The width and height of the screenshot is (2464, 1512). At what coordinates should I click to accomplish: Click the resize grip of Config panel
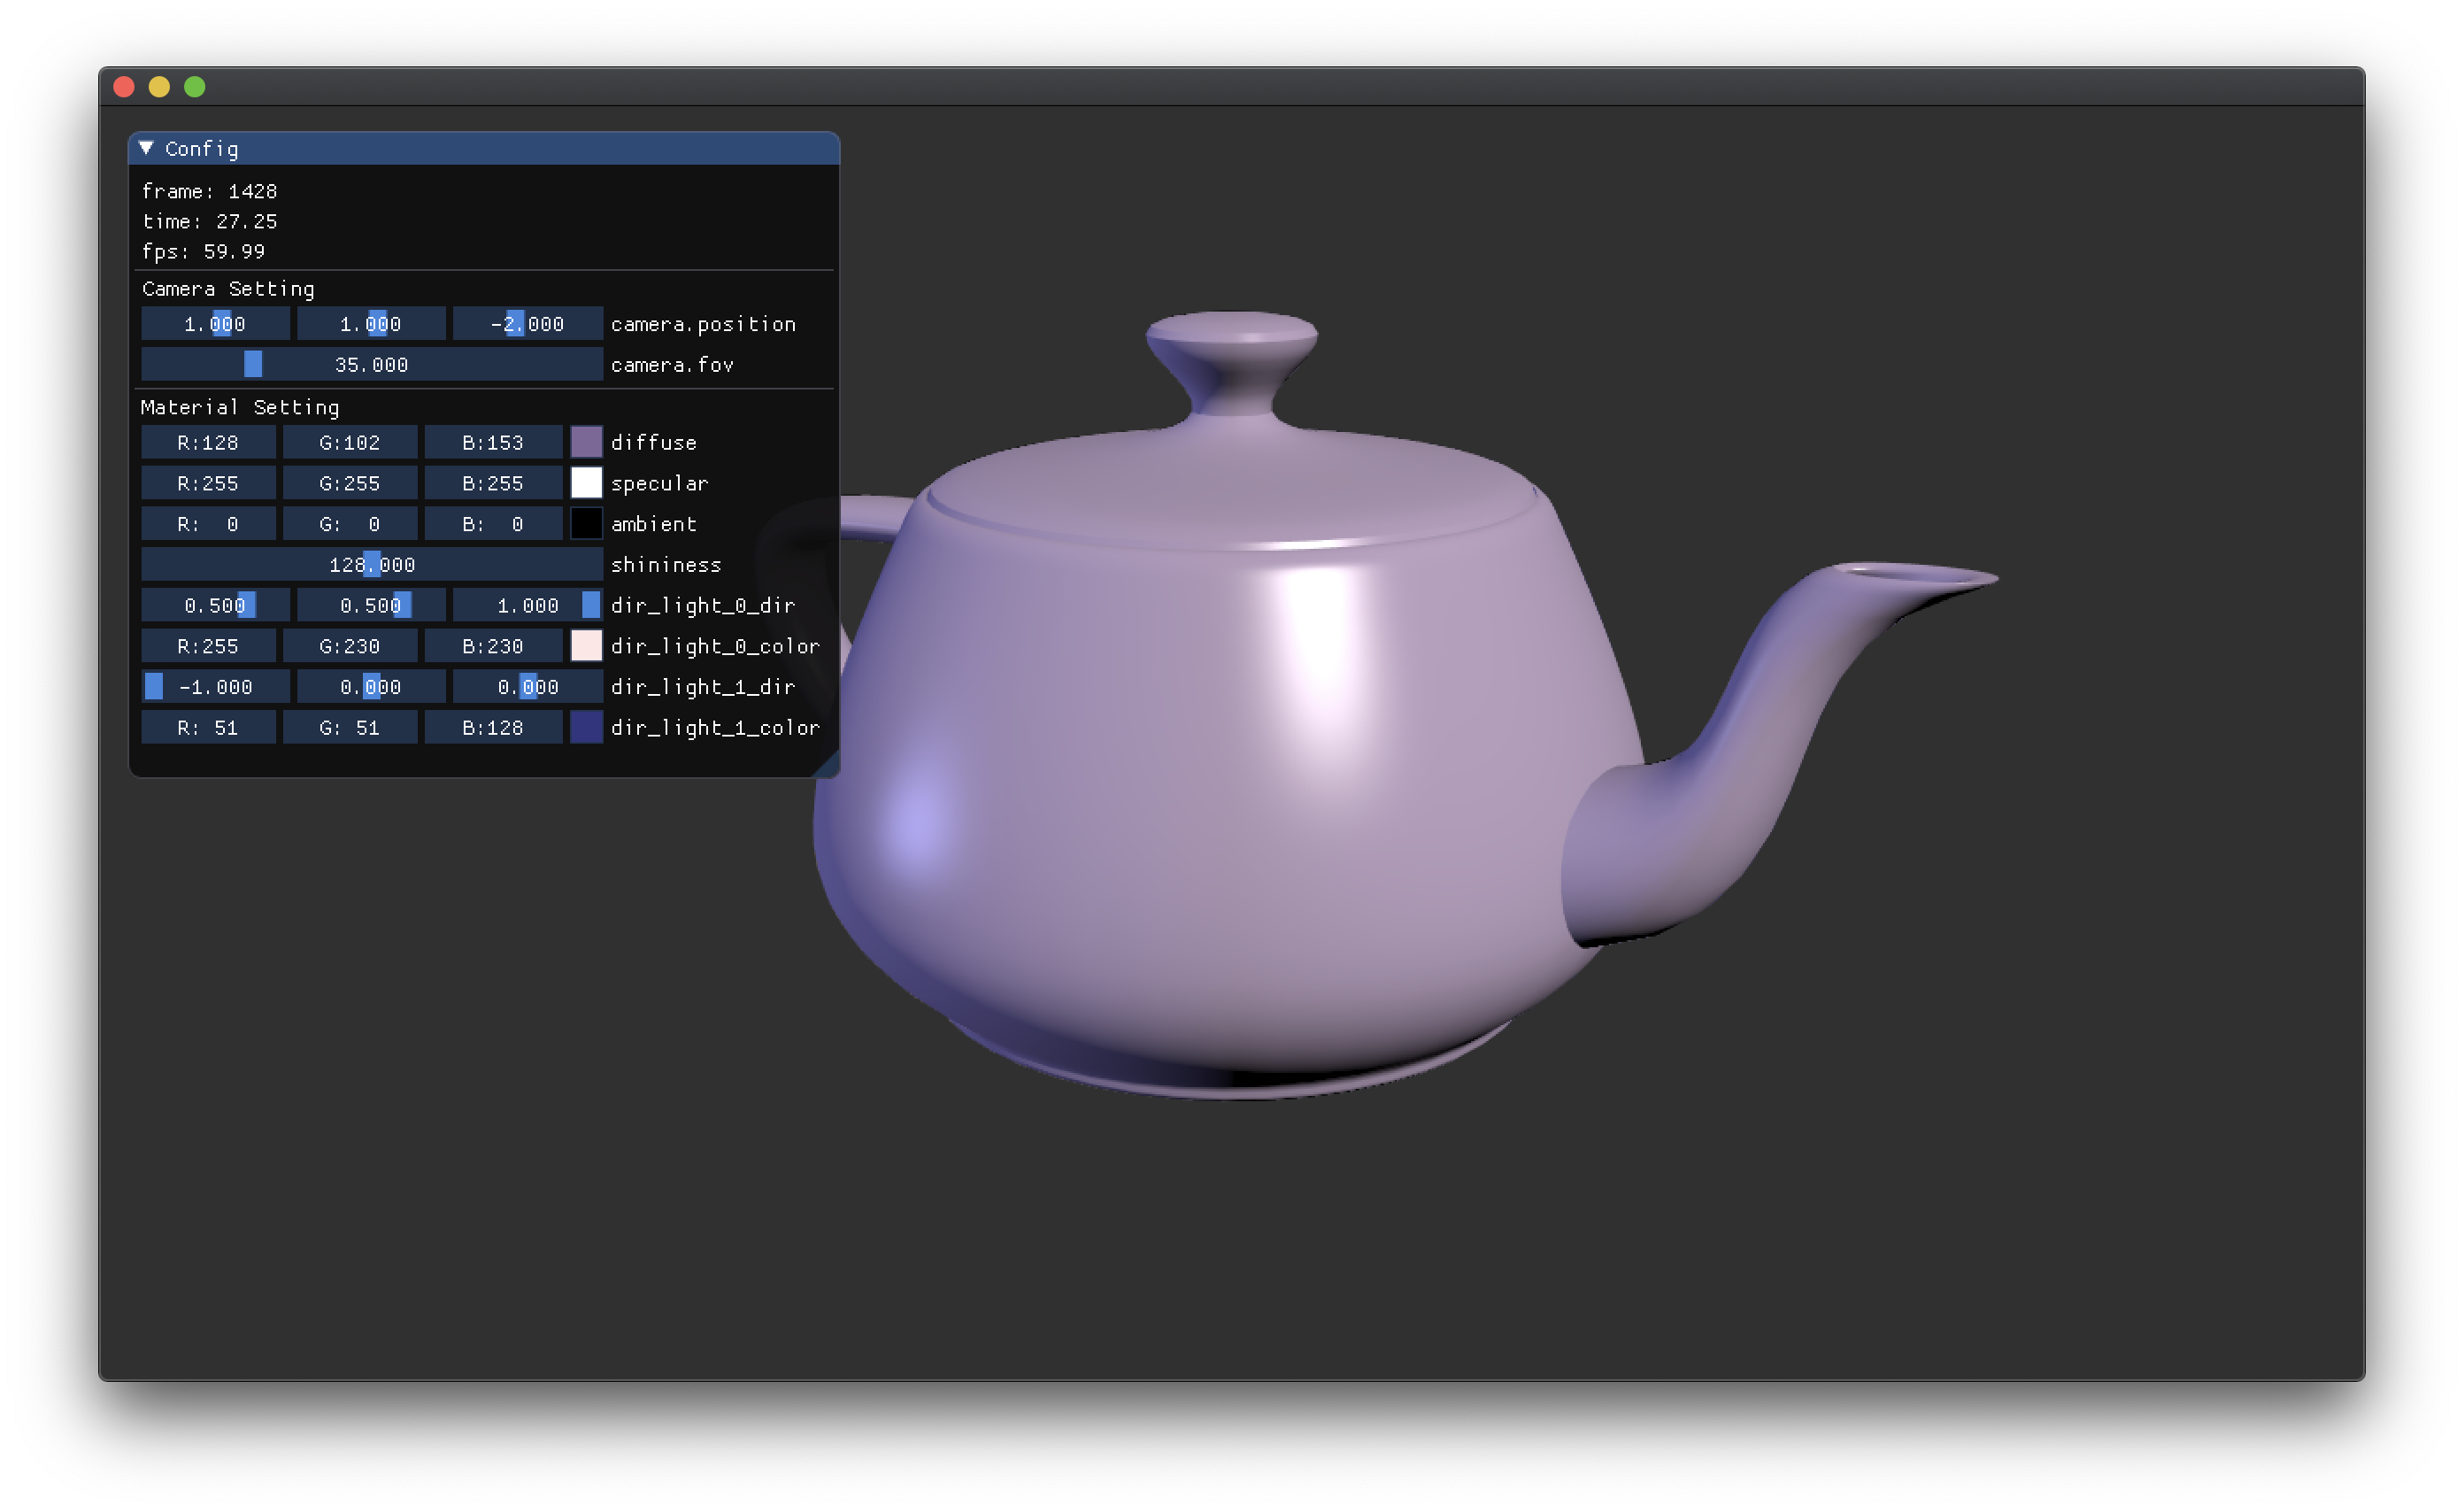[x=830, y=768]
